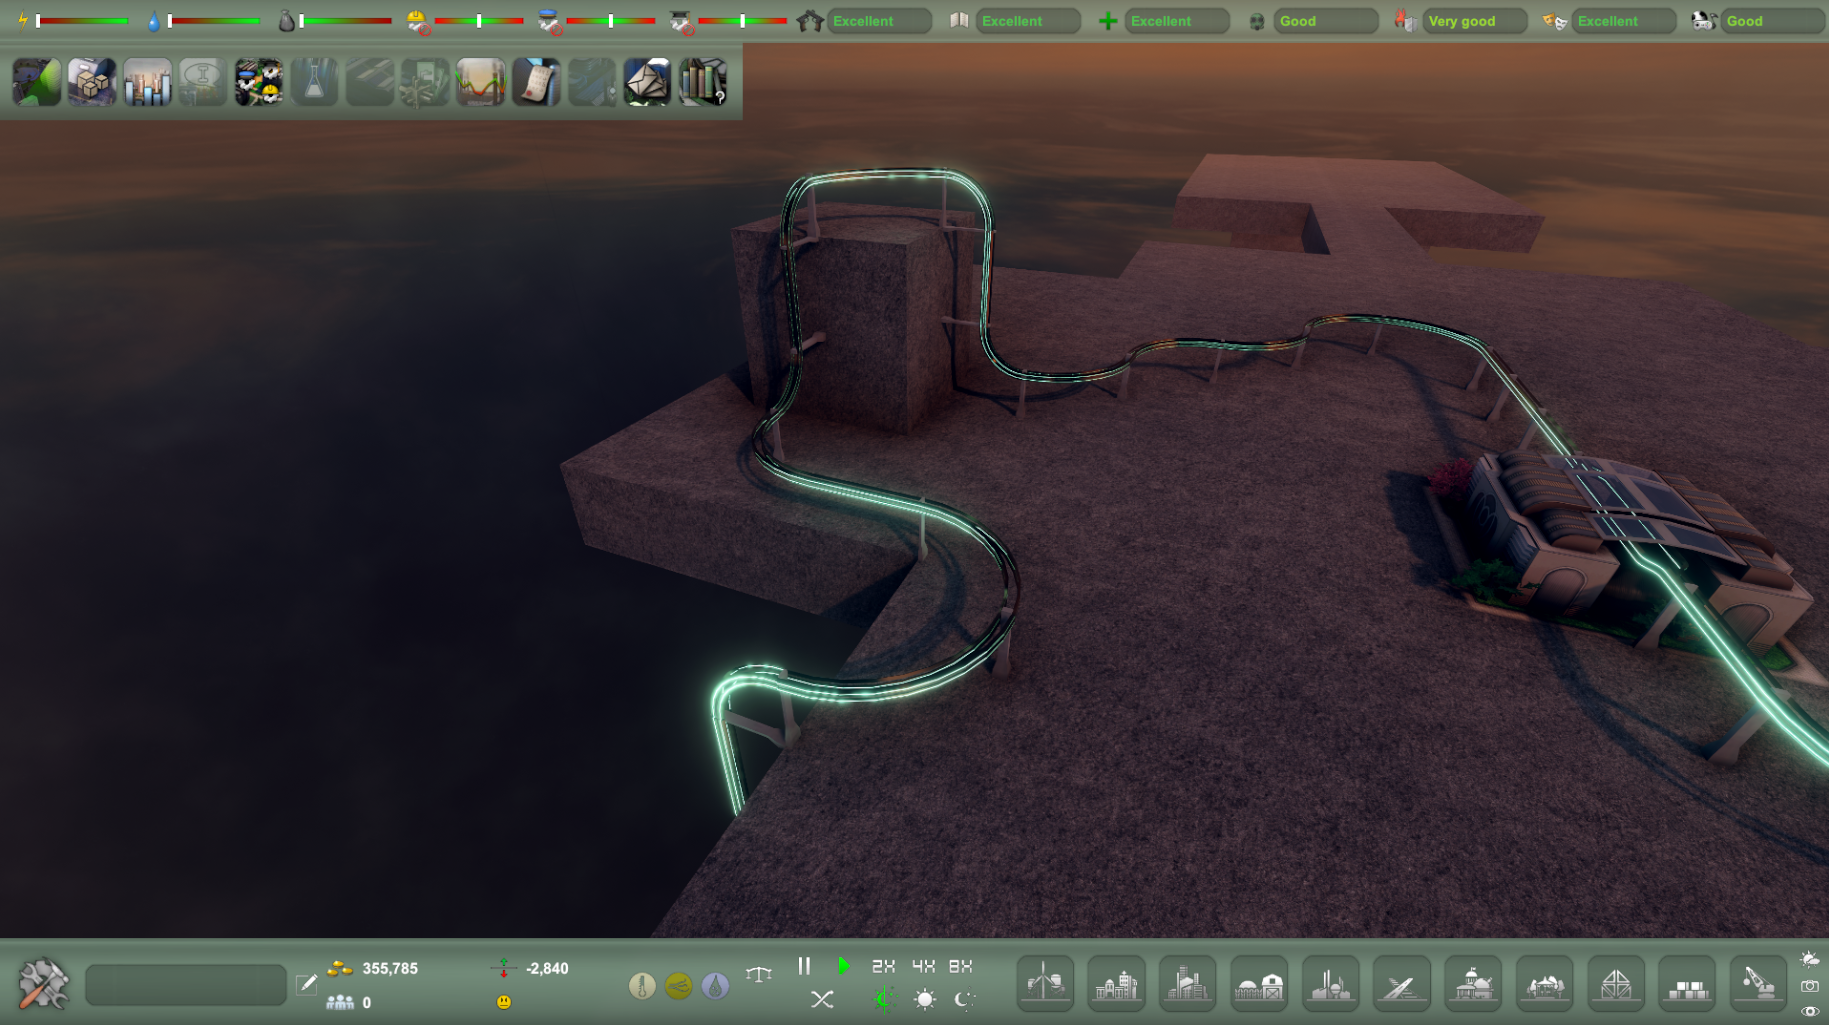Image resolution: width=1829 pixels, height=1025 pixels.
Task: Toggle interface visibility eye icon
Action: click(1810, 1011)
